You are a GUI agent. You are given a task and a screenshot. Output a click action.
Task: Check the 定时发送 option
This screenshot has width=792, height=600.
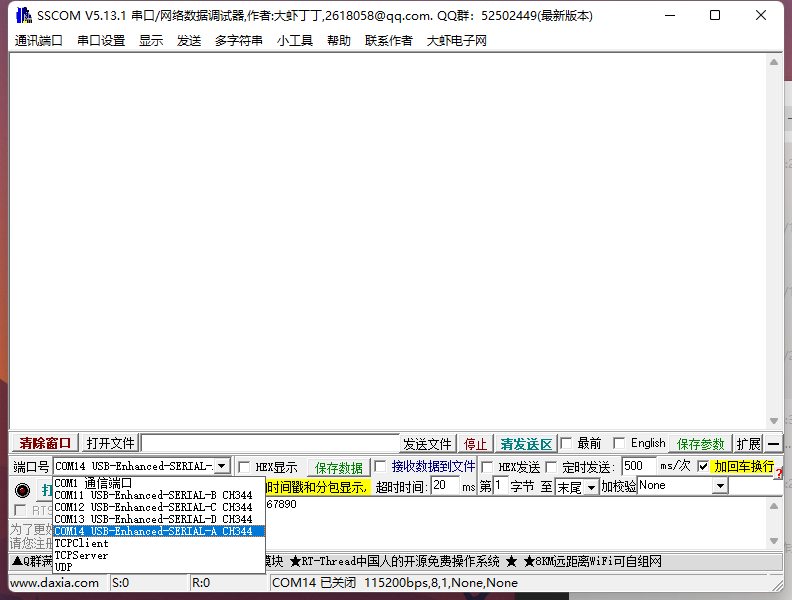click(551, 467)
